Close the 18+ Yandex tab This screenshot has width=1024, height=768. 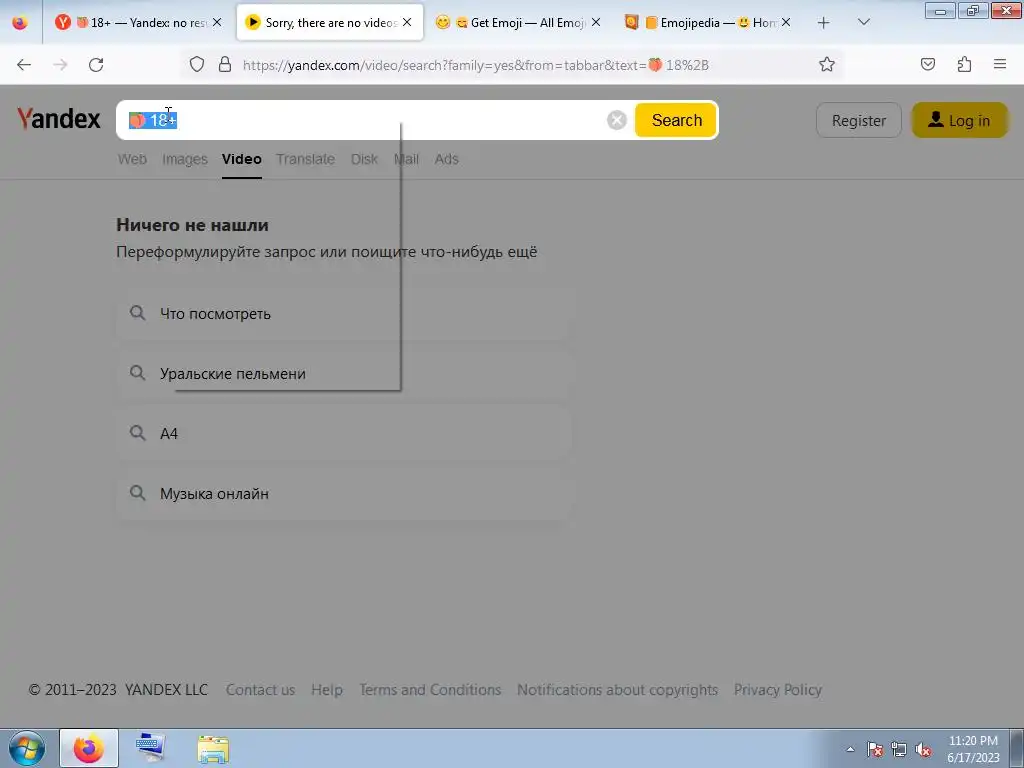point(217,22)
